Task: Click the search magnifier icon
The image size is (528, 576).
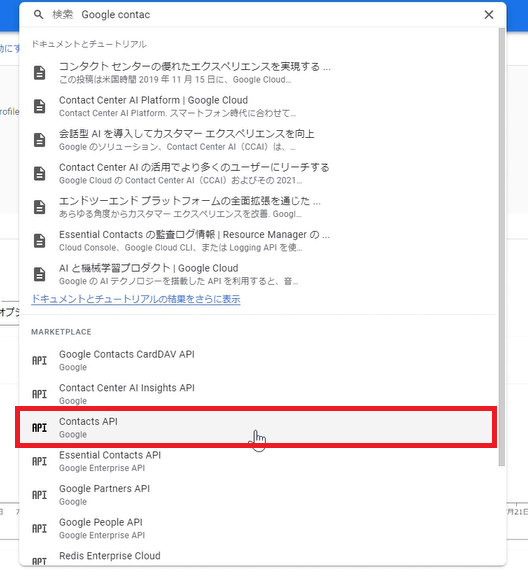Action: [38, 15]
